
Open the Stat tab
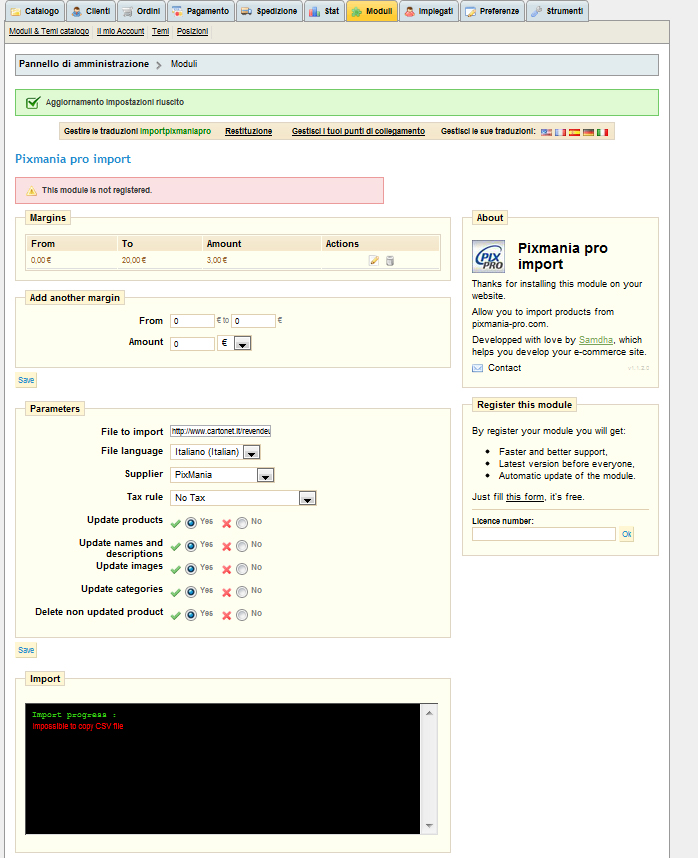pos(324,11)
